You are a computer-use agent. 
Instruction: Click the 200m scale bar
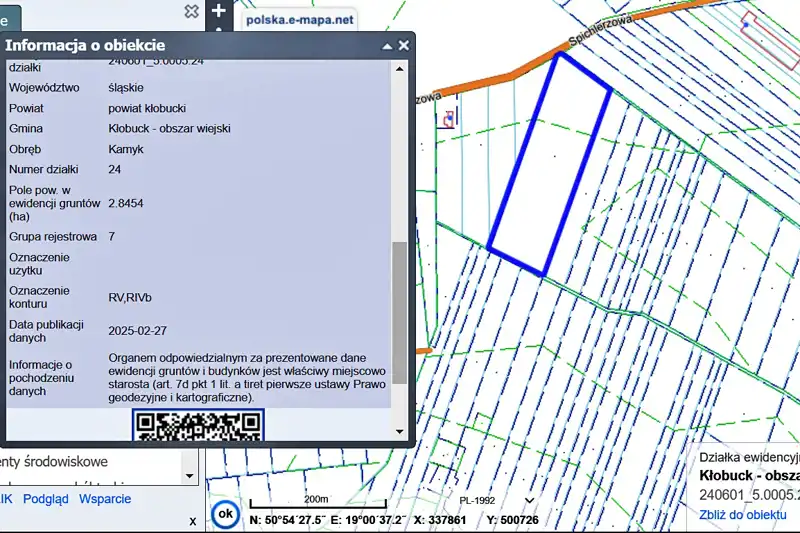[316, 504]
